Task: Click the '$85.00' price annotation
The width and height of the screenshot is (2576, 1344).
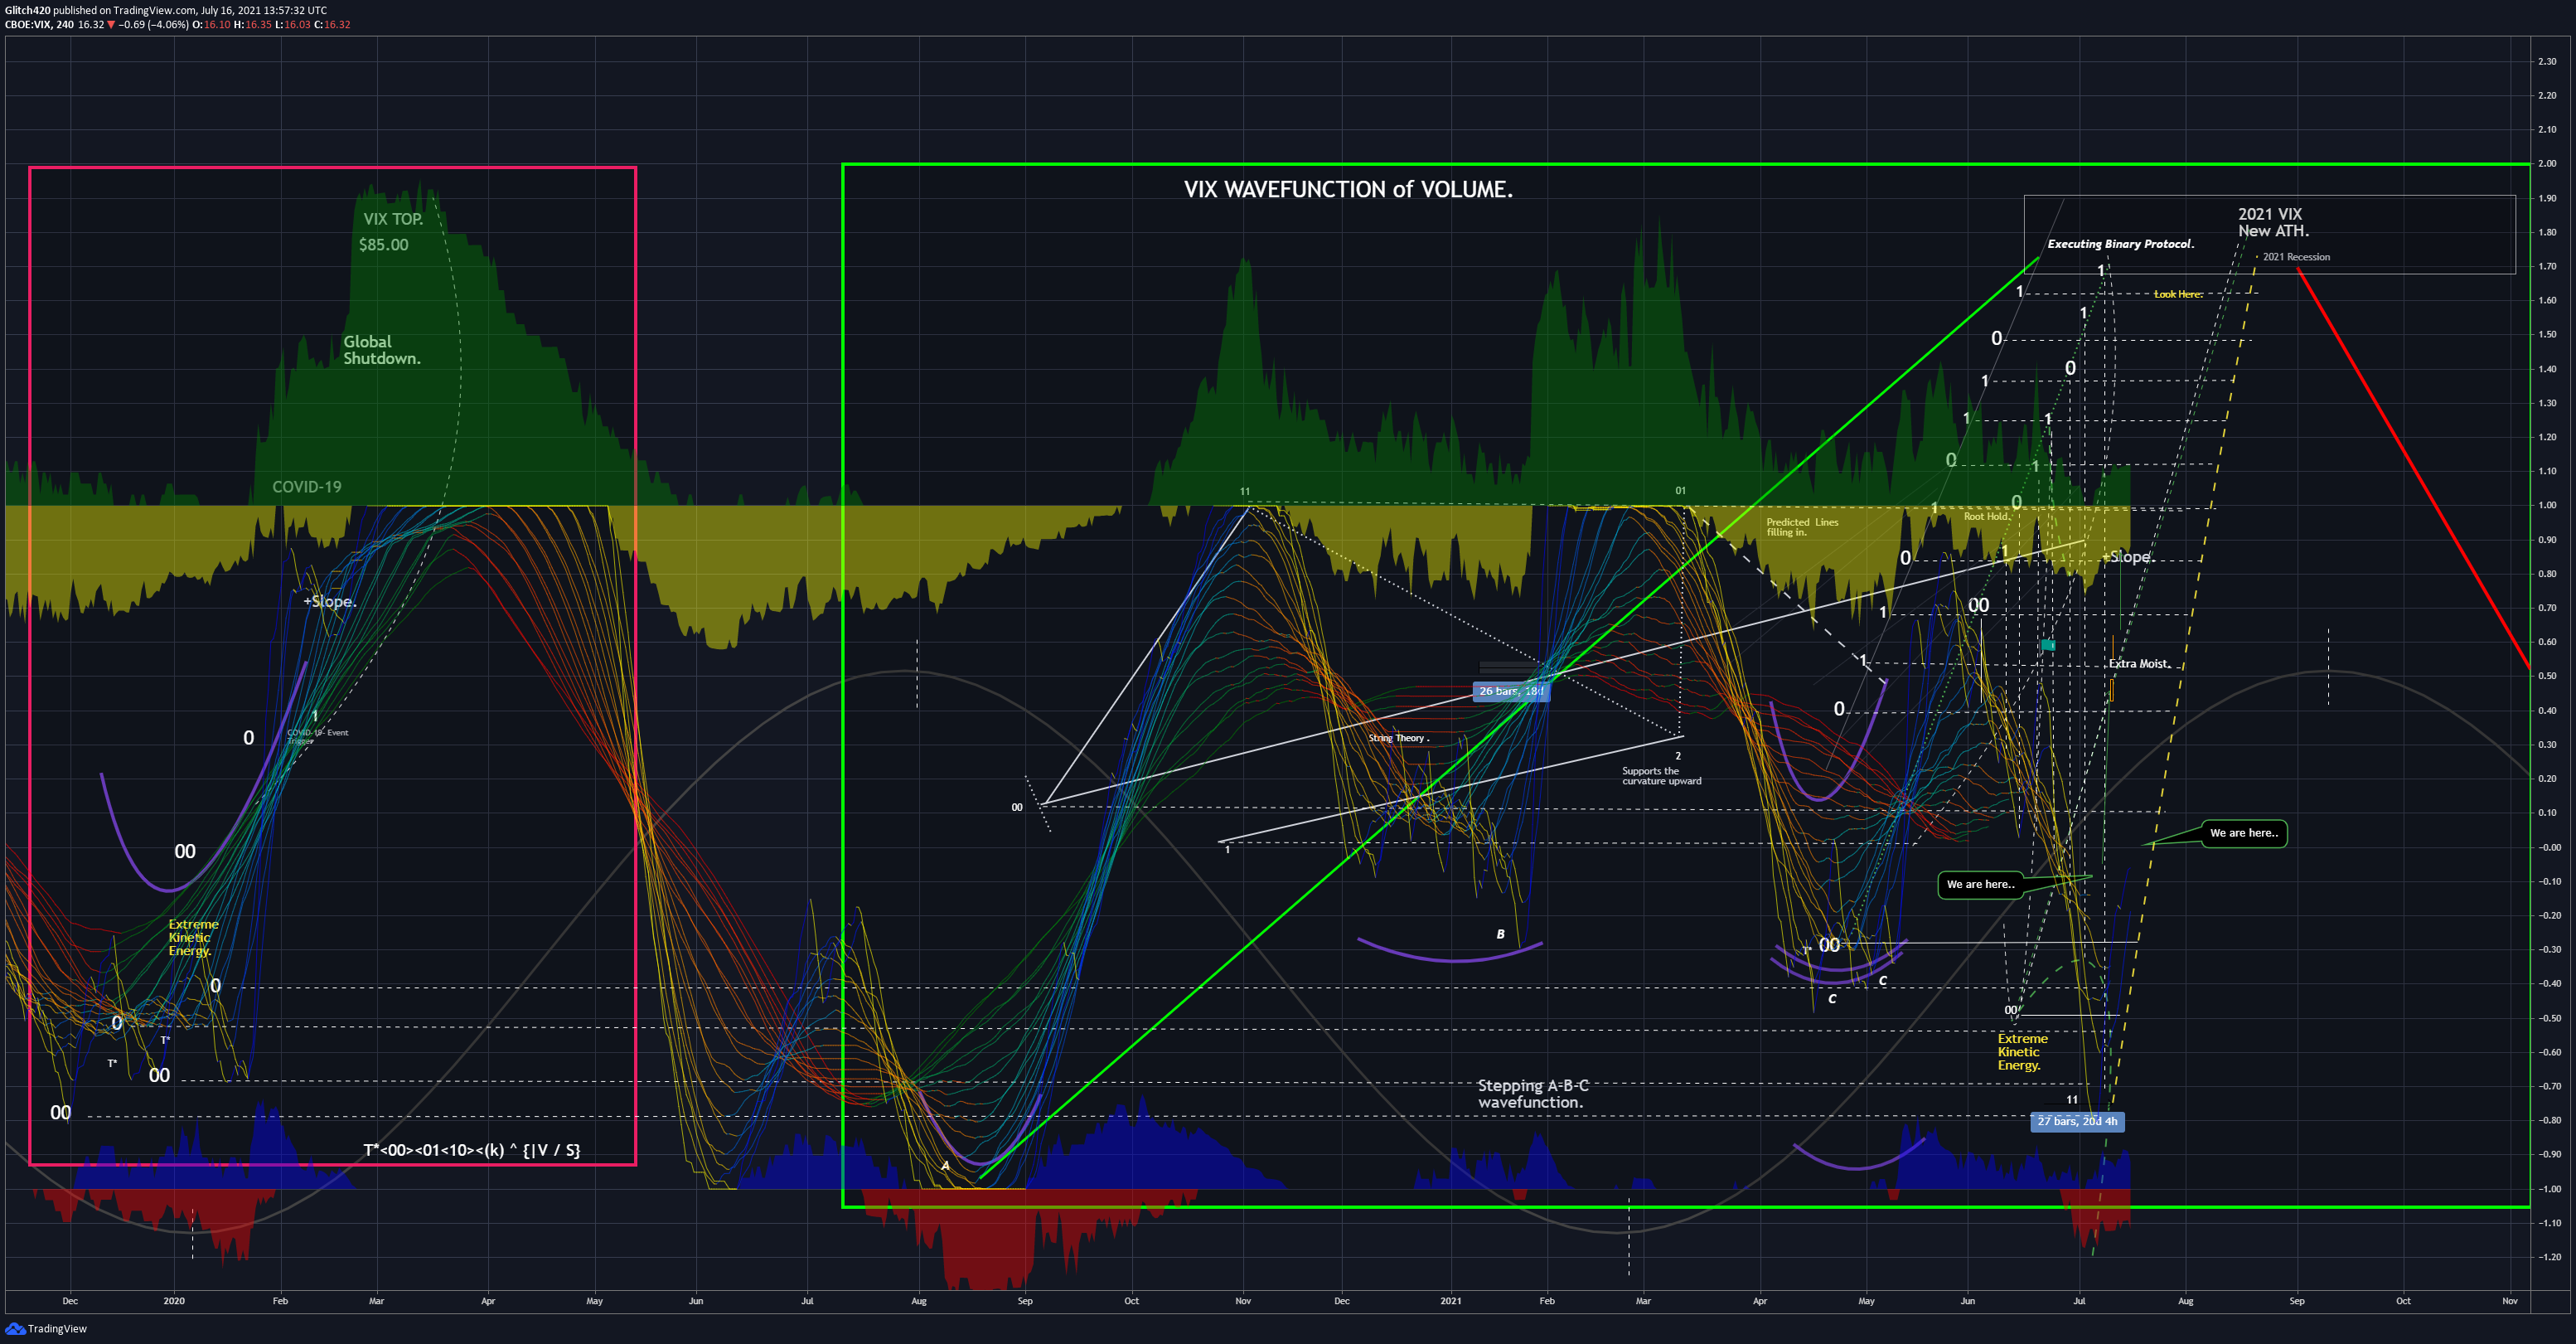Action: [x=384, y=245]
